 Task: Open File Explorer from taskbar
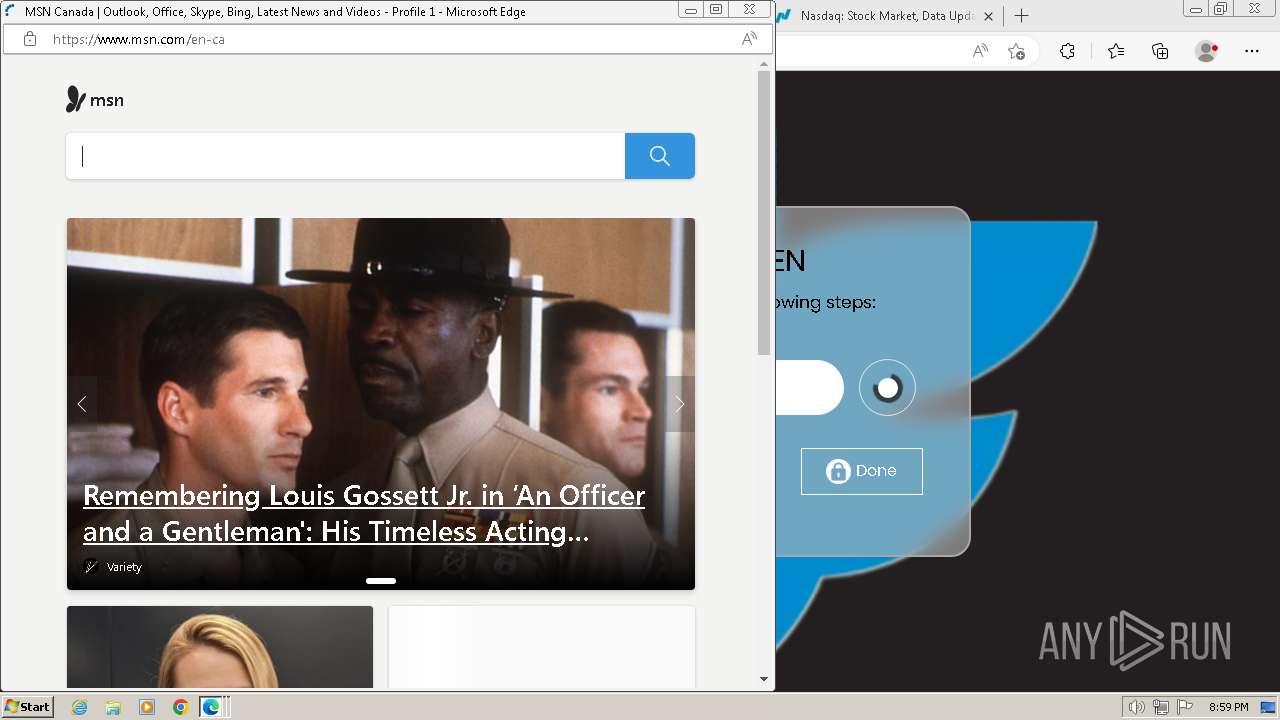113,707
